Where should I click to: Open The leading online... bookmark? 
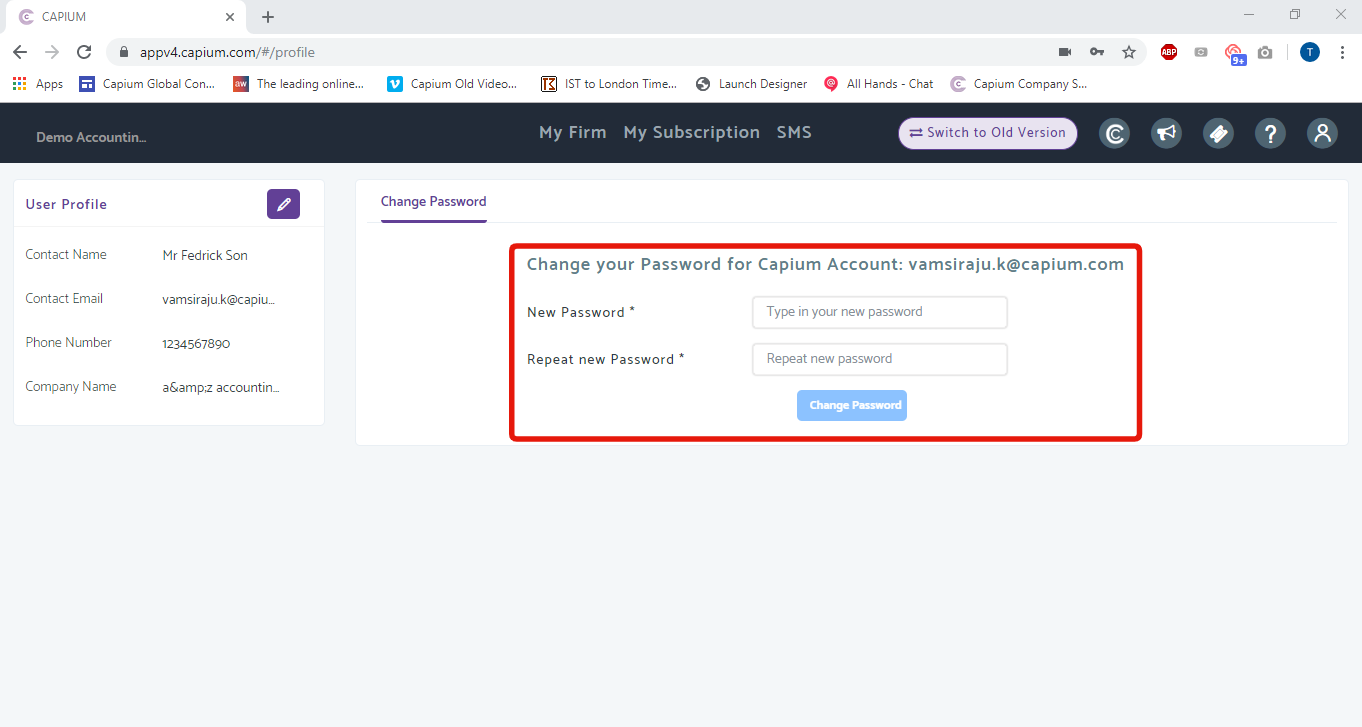[x=299, y=84]
